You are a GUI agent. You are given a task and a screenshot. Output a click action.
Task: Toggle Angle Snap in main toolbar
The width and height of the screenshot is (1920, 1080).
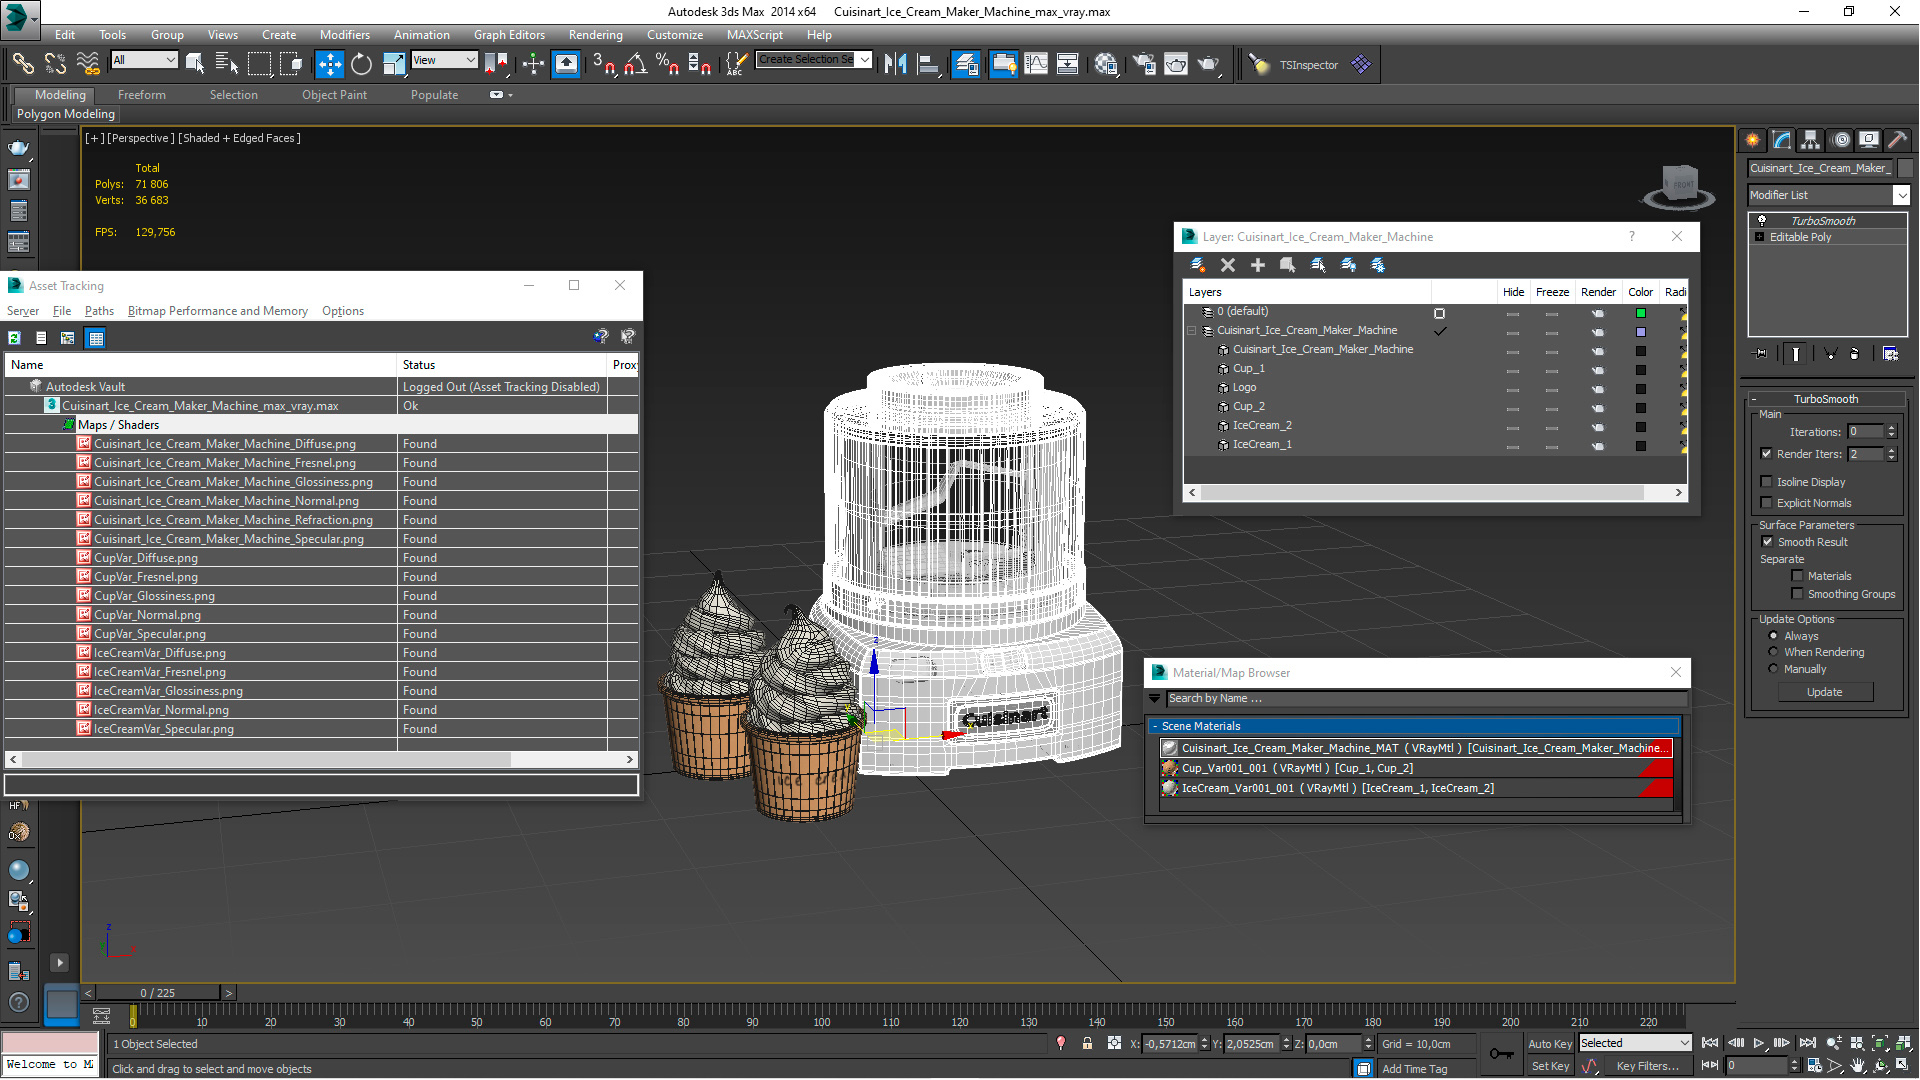635,65
